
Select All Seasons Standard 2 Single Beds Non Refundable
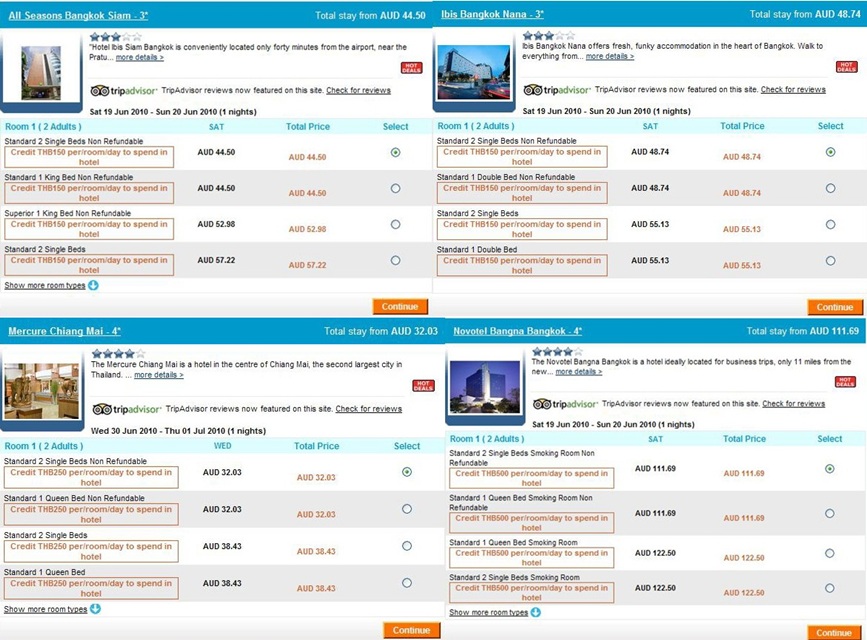point(395,152)
